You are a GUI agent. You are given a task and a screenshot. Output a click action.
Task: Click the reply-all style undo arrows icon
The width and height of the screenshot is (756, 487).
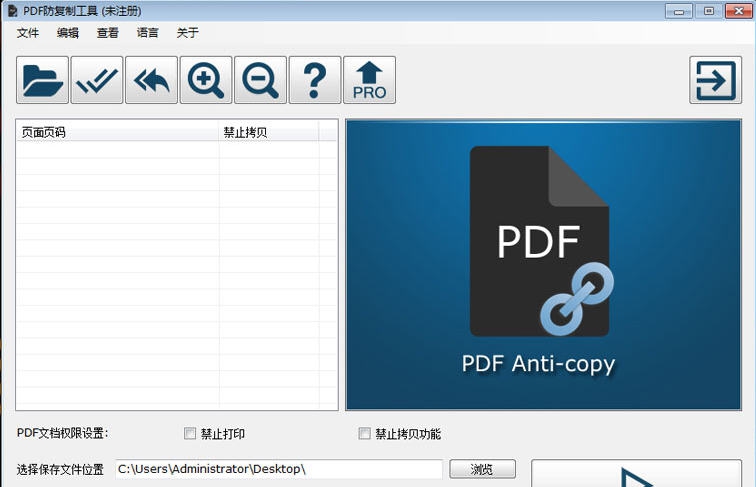(151, 80)
